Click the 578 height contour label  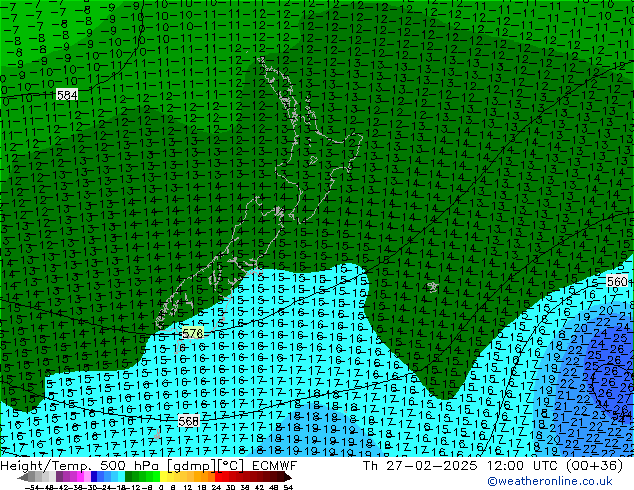[193, 333]
